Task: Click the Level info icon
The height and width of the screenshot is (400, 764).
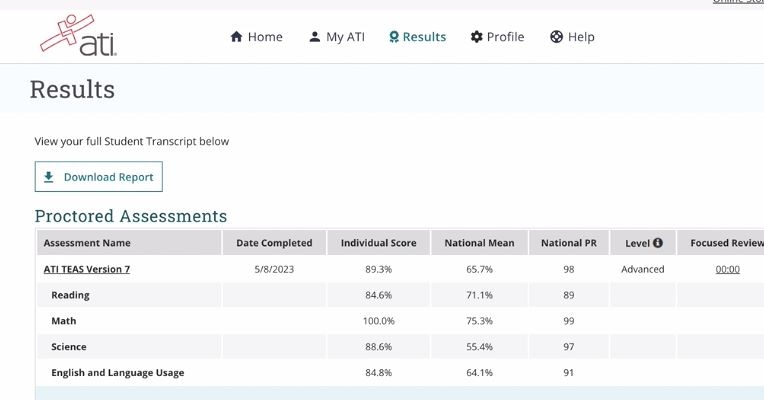Action: (x=658, y=242)
